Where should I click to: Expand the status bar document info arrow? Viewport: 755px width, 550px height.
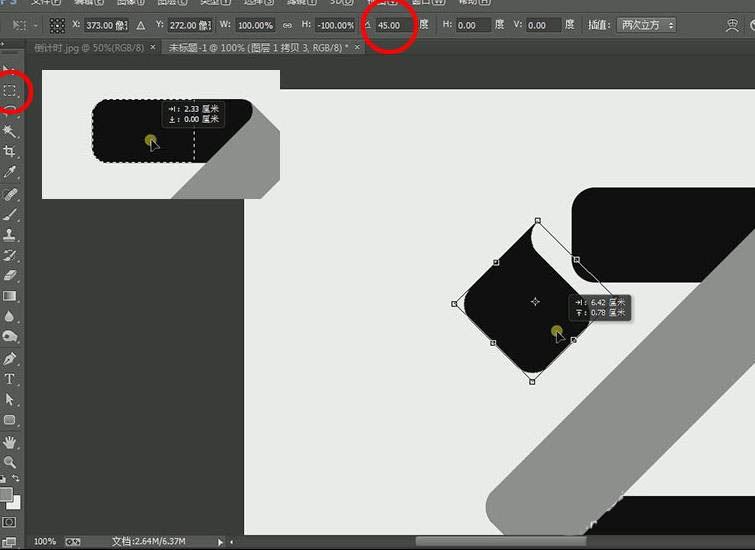[x=220, y=541]
